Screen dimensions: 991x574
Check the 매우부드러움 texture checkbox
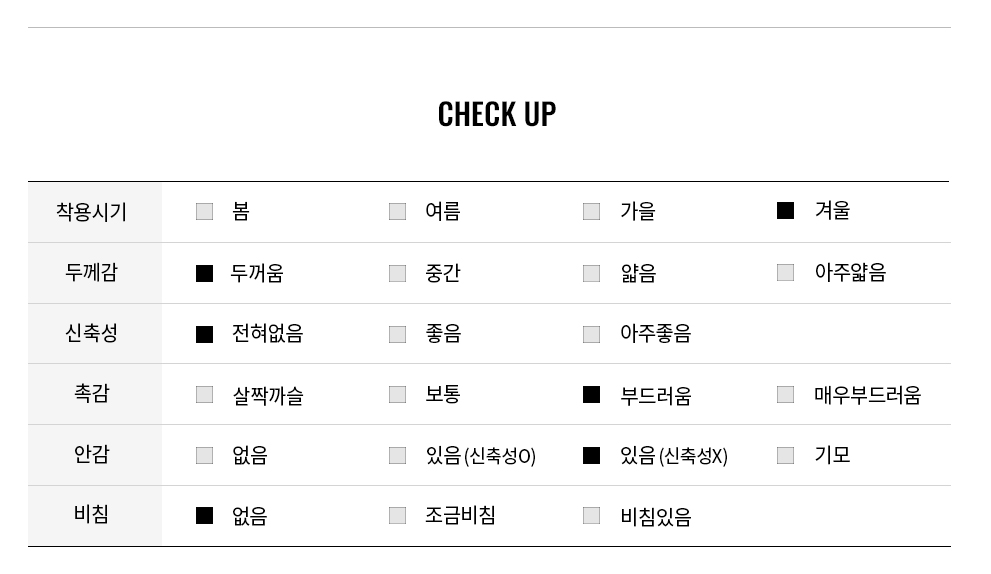786,394
